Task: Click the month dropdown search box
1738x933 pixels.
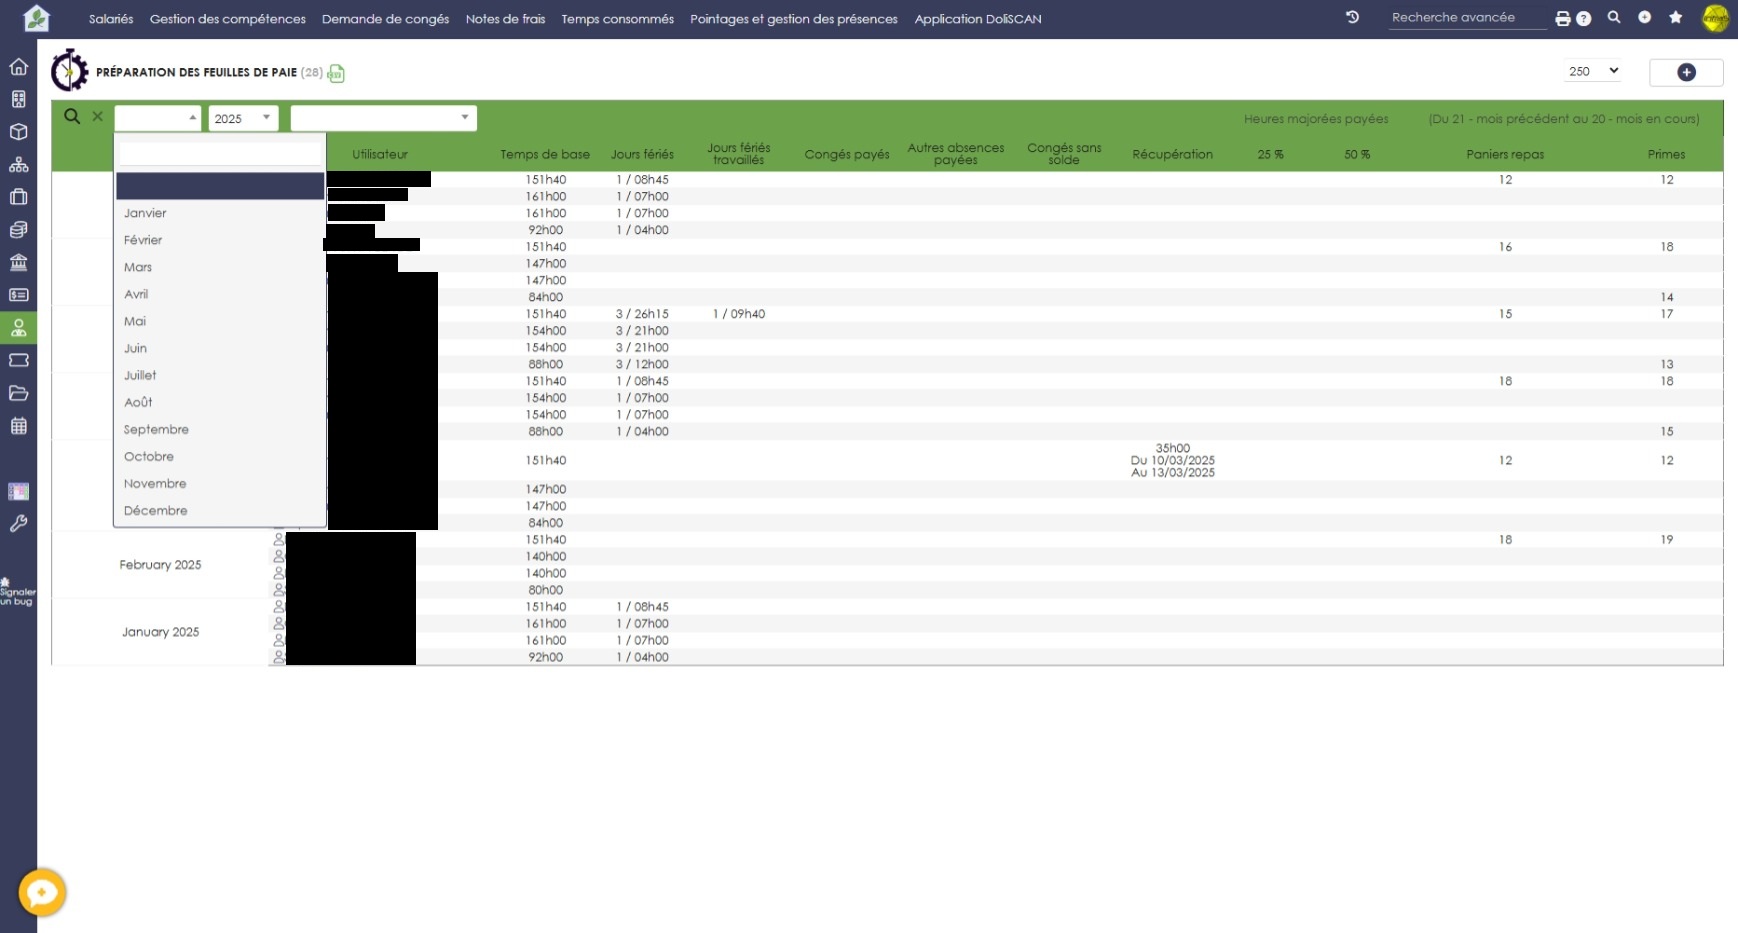Action: 220,153
